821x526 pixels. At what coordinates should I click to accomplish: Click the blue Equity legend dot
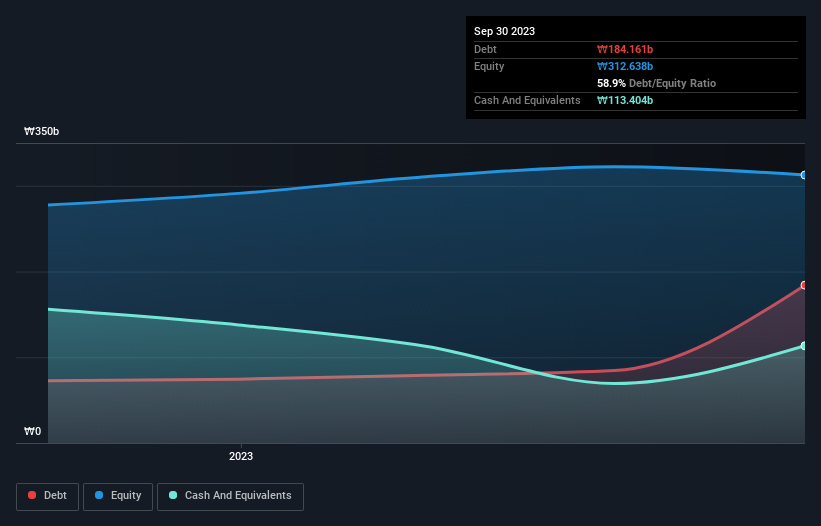pos(99,495)
